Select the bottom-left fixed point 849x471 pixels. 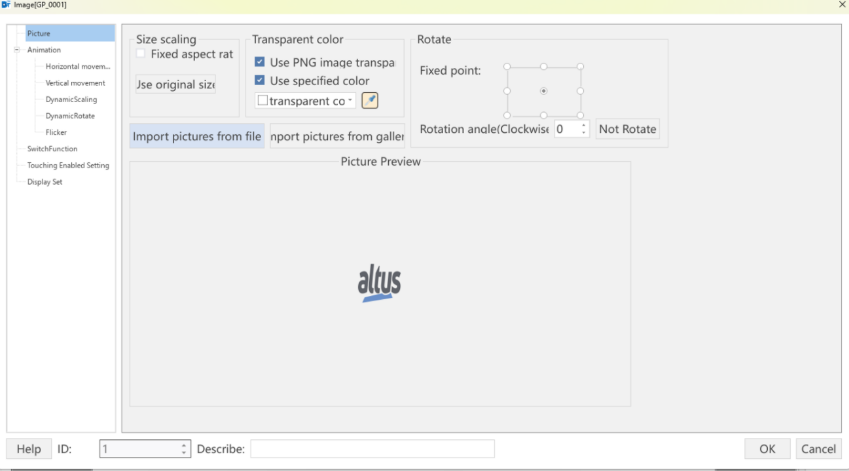[507, 115]
